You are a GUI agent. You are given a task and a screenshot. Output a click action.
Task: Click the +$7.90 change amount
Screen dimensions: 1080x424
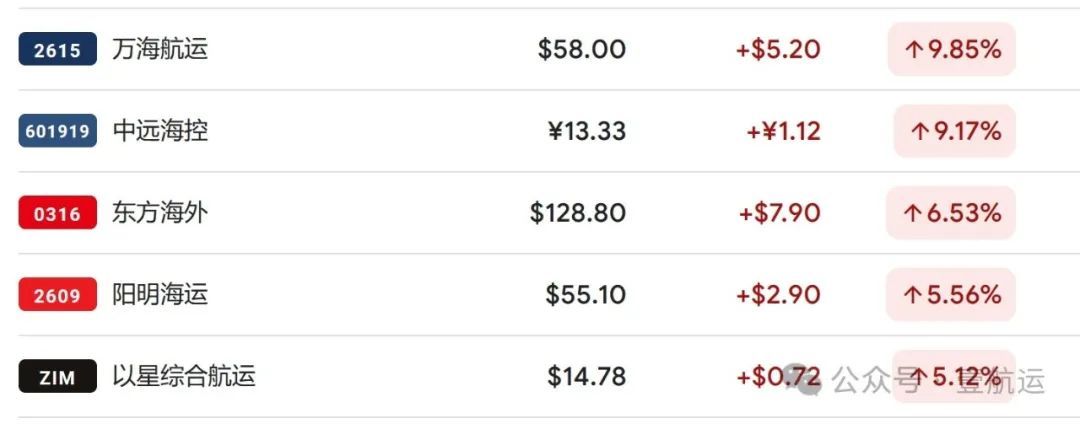click(x=780, y=213)
